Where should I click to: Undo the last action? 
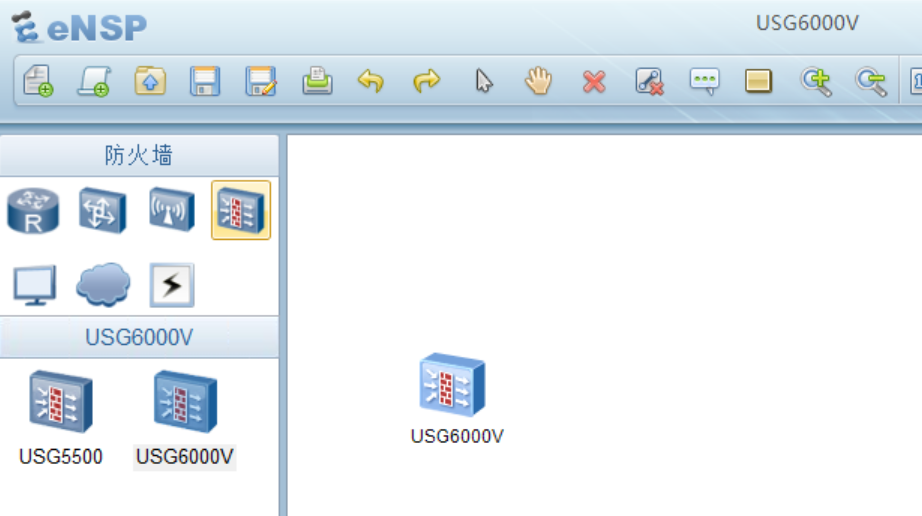tap(371, 81)
